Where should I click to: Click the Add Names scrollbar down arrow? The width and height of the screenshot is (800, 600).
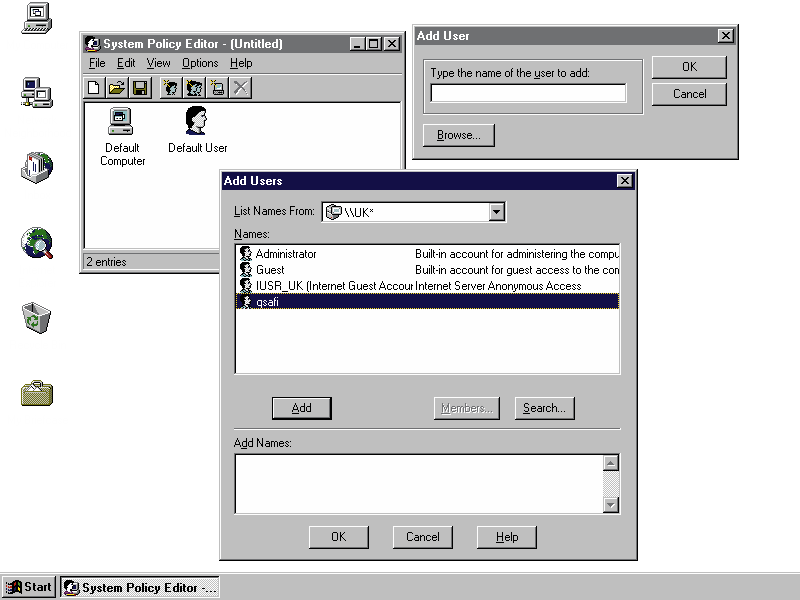[x=611, y=505]
